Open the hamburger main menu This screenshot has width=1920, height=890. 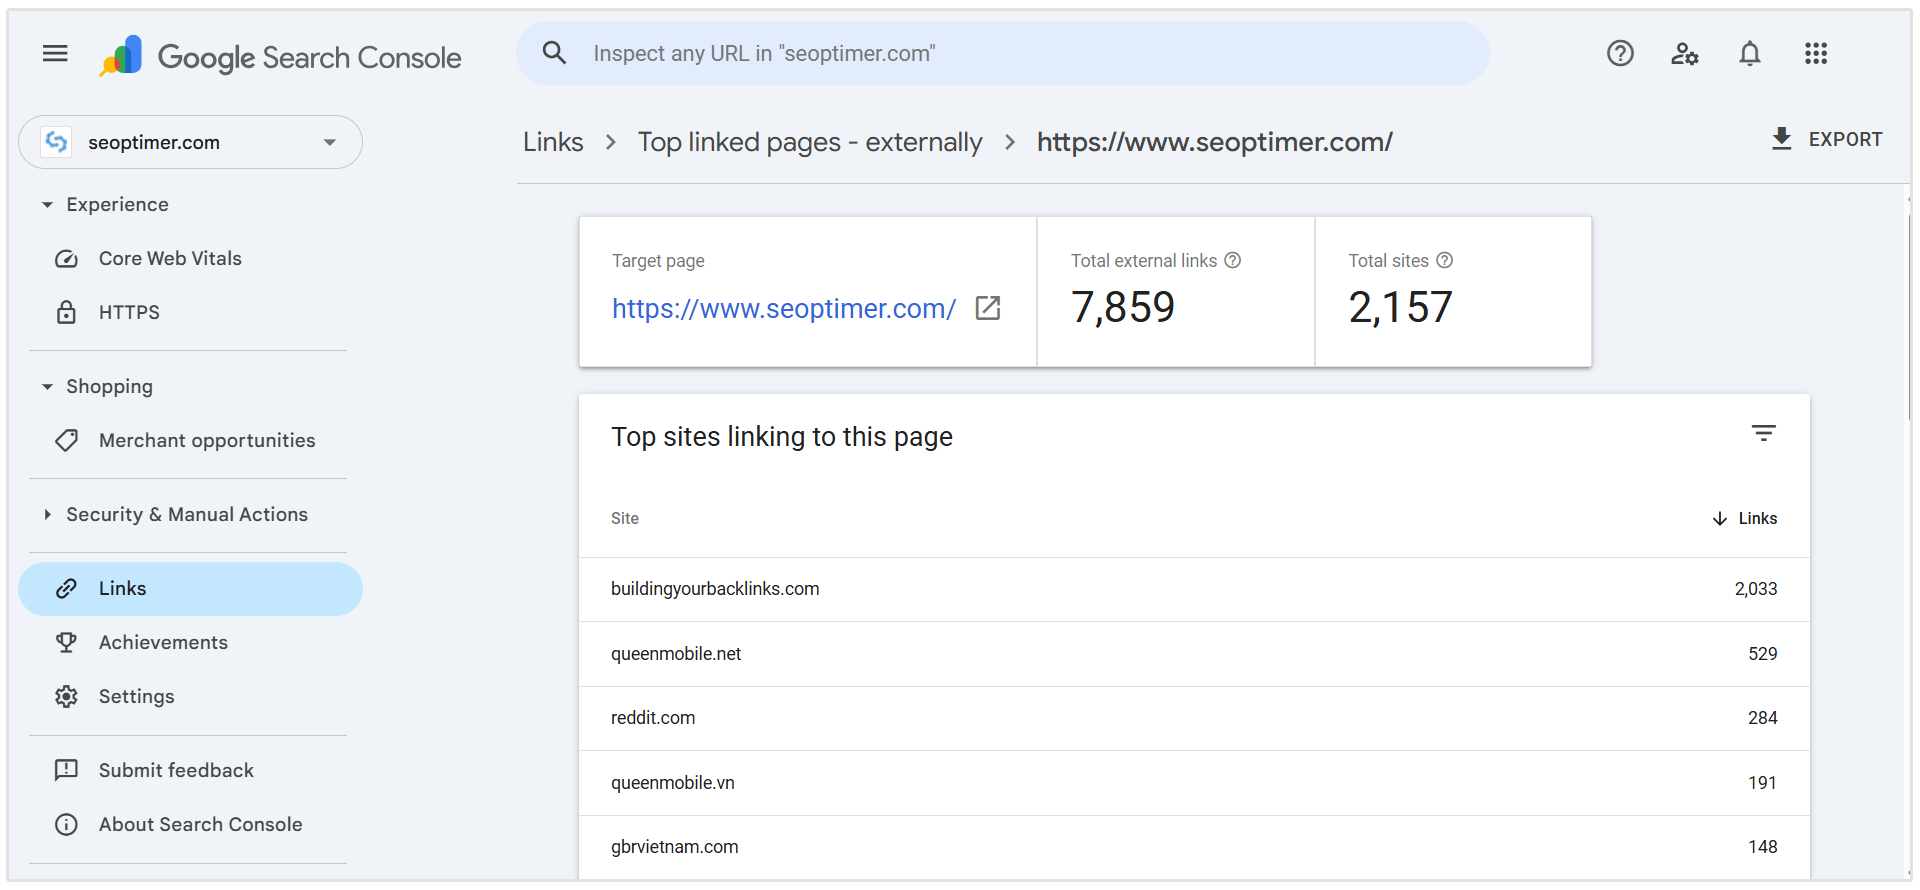coord(55,54)
